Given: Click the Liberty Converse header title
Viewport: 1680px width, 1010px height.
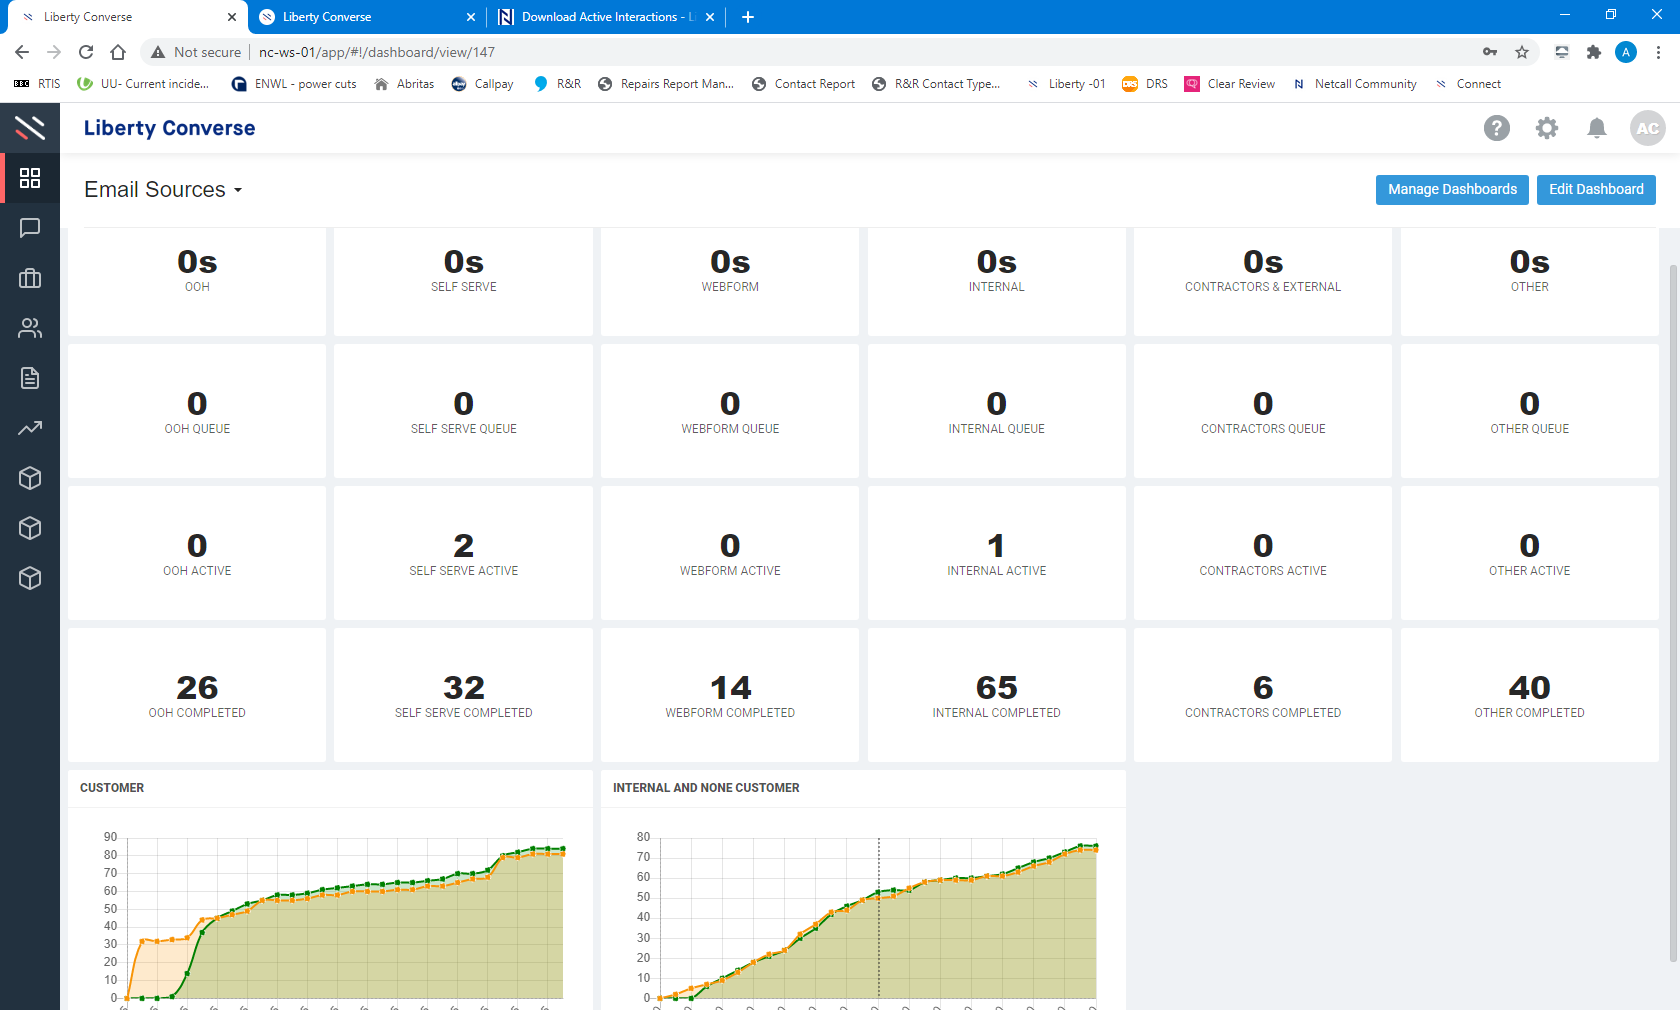Looking at the screenshot, I should click(169, 128).
